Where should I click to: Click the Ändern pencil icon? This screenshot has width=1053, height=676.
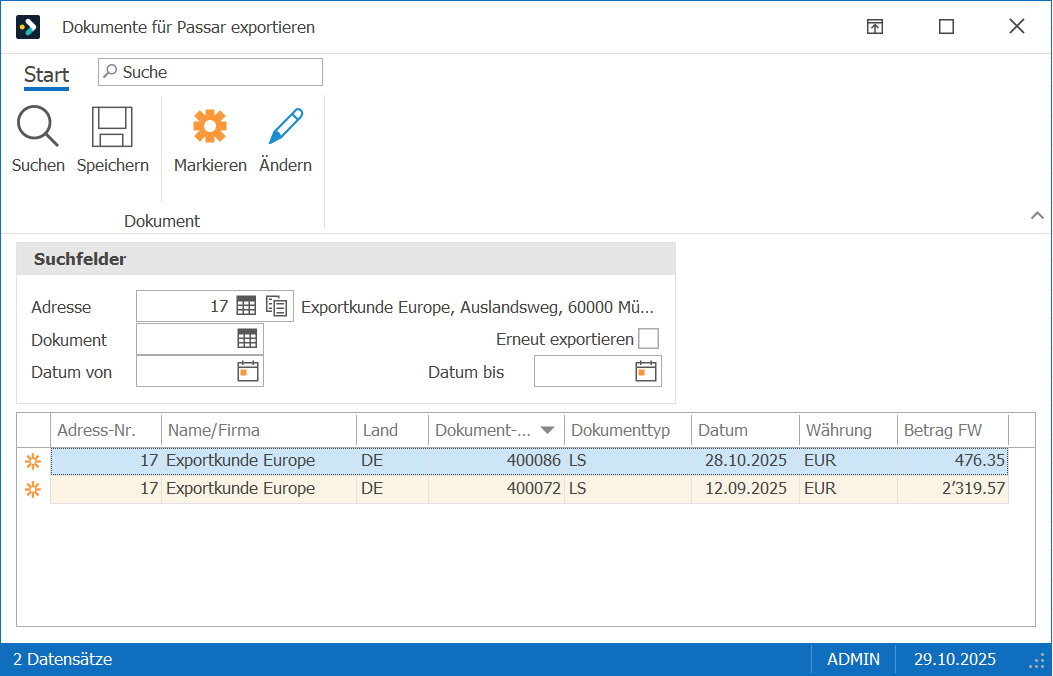click(x=285, y=126)
